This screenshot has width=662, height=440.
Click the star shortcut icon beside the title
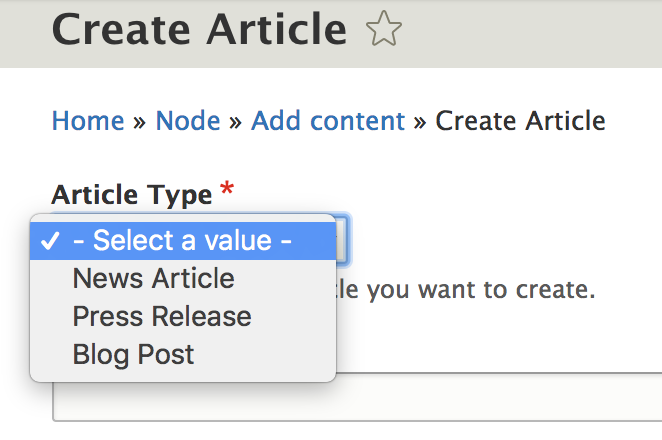click(384, 30)
